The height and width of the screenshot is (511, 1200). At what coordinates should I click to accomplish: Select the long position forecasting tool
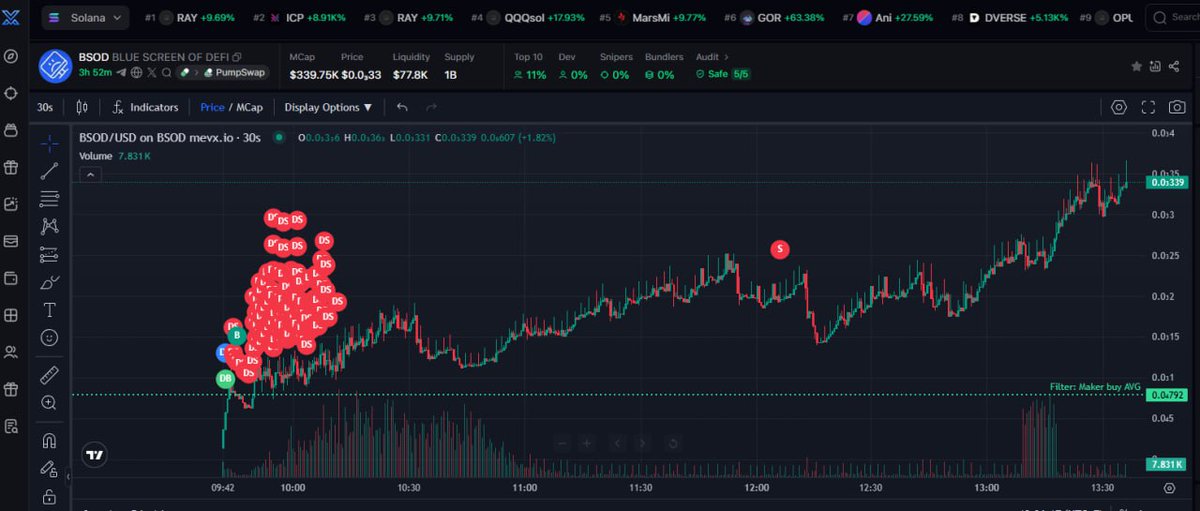[49, 254]
